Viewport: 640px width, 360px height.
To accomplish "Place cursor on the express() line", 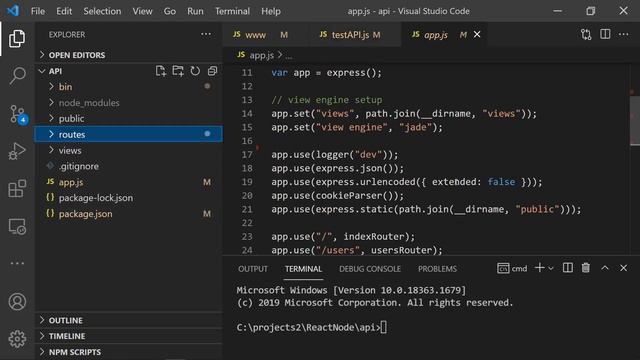I will click(x=327, y=73).
